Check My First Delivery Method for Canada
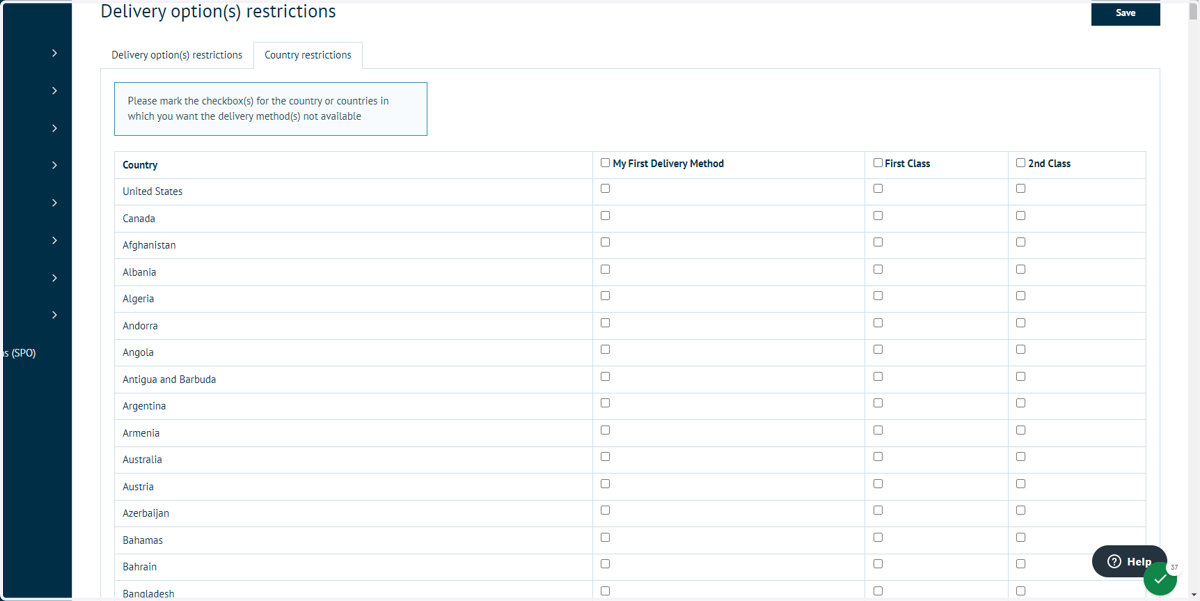 [x=605, y=215]
